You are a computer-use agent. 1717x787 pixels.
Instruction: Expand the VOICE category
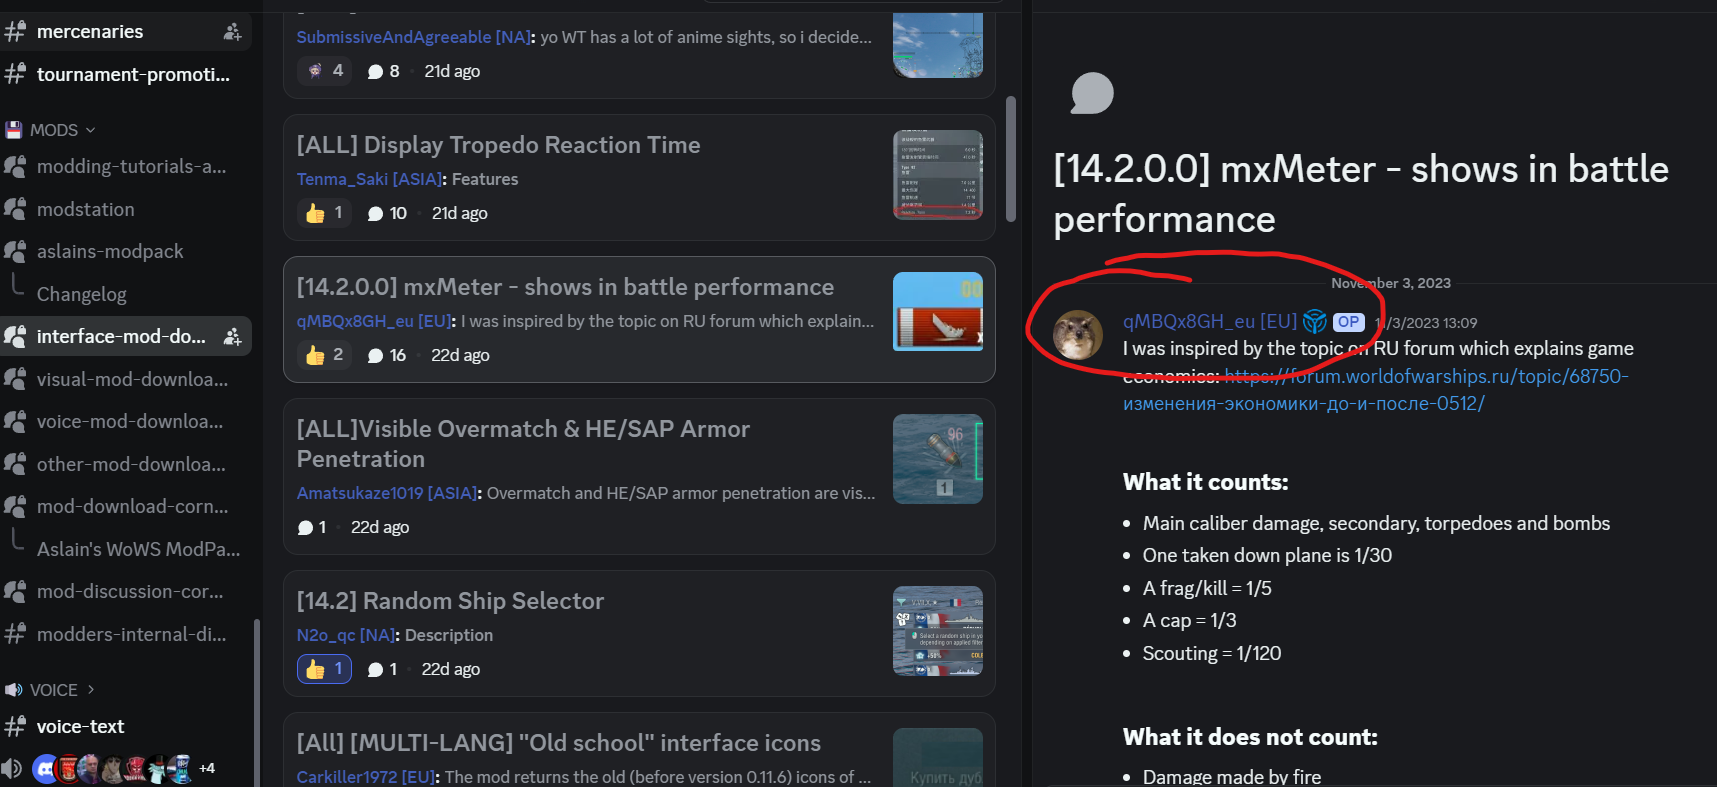[x=51, y=690]
